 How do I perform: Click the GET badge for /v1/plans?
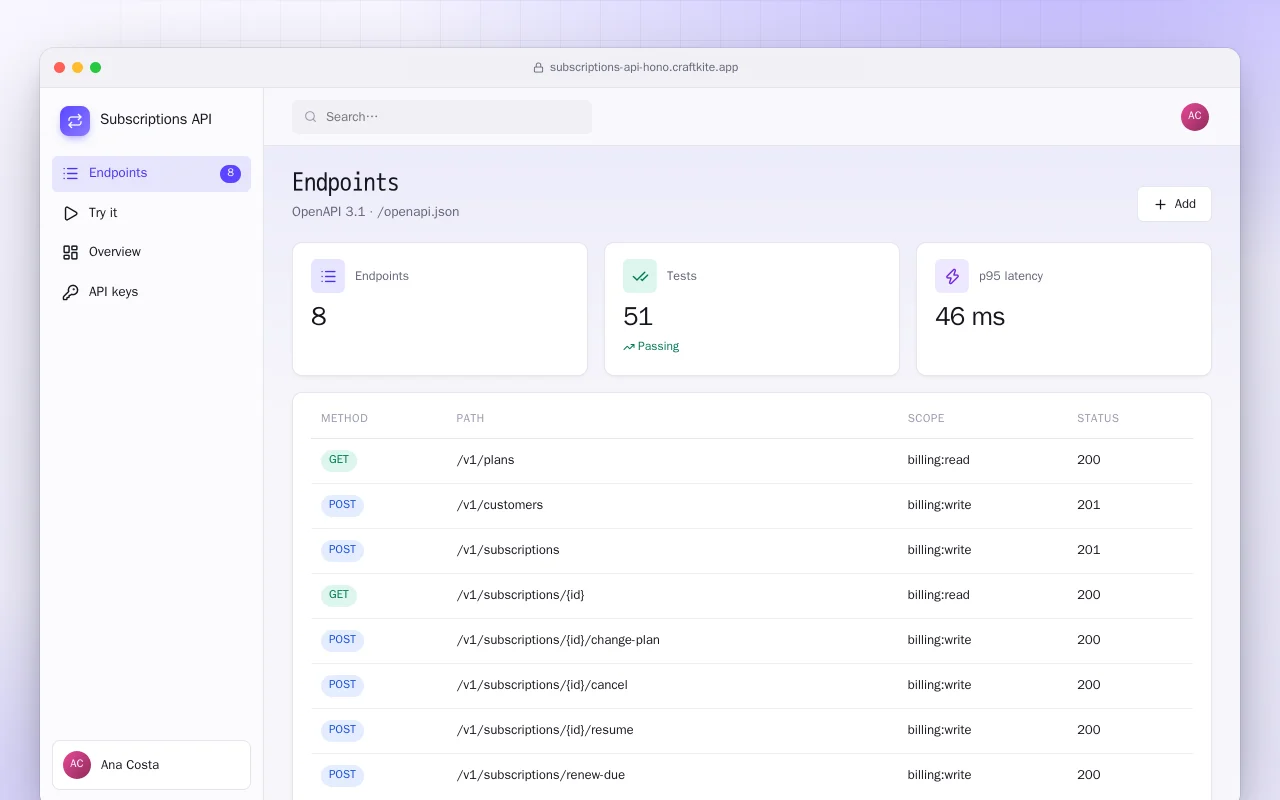[x=339, y=461]
